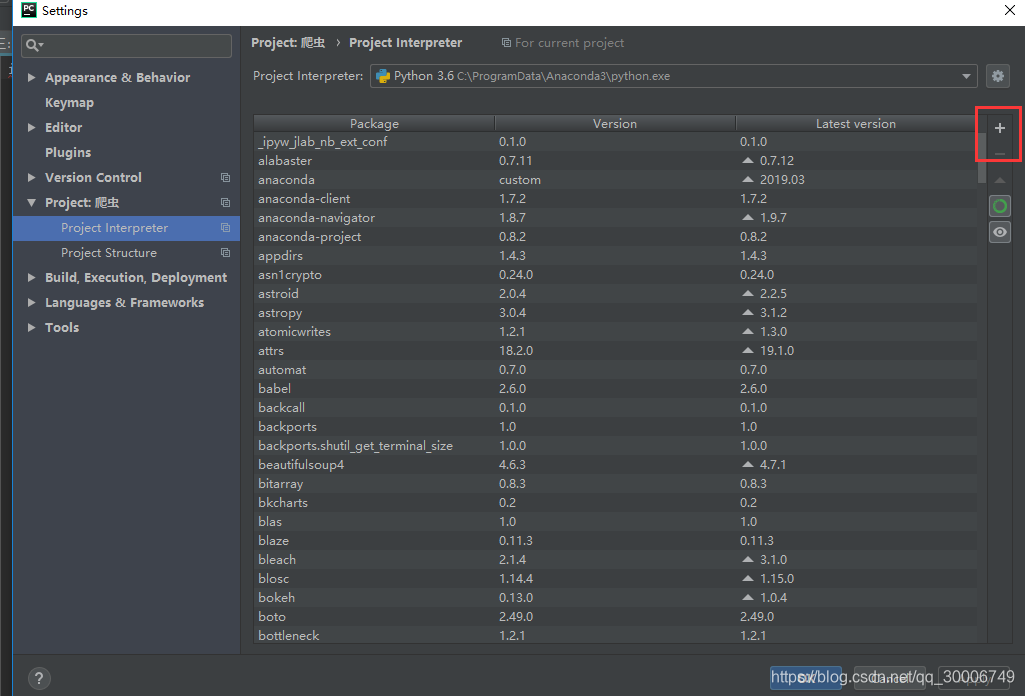
Task: Open the Keymap settings page
Action: (x=69, y=103)
